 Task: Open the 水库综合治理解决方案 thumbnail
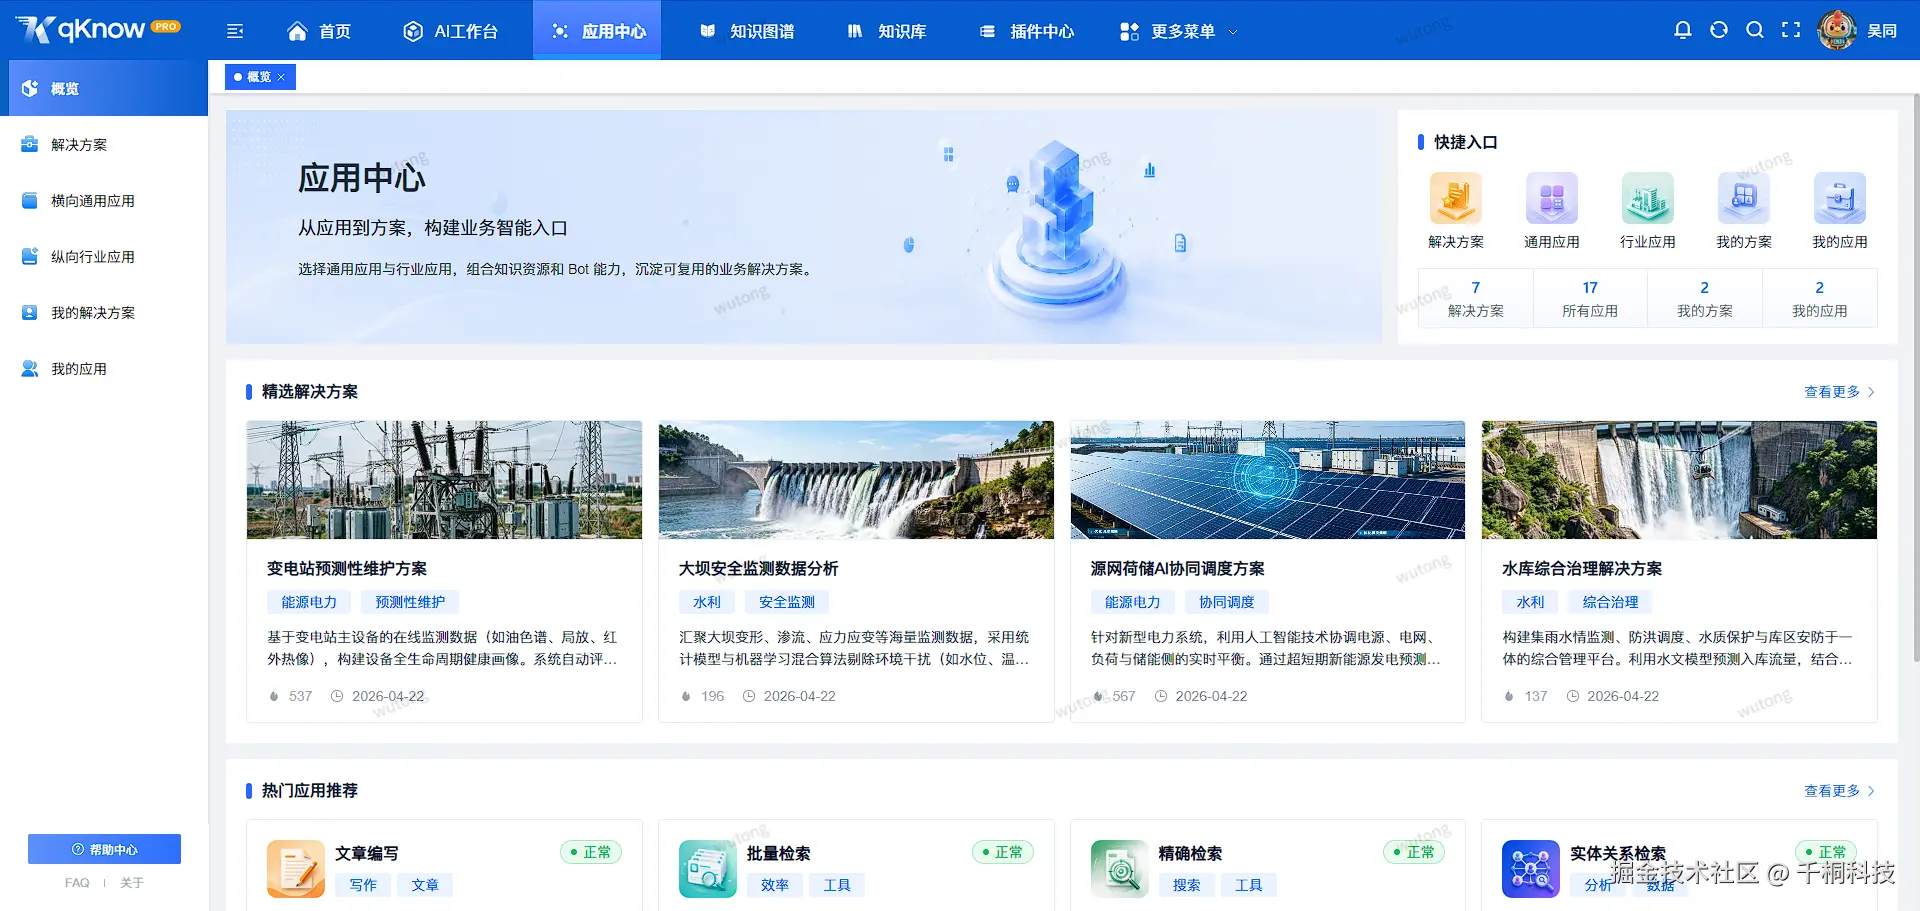click(1679, 480)
